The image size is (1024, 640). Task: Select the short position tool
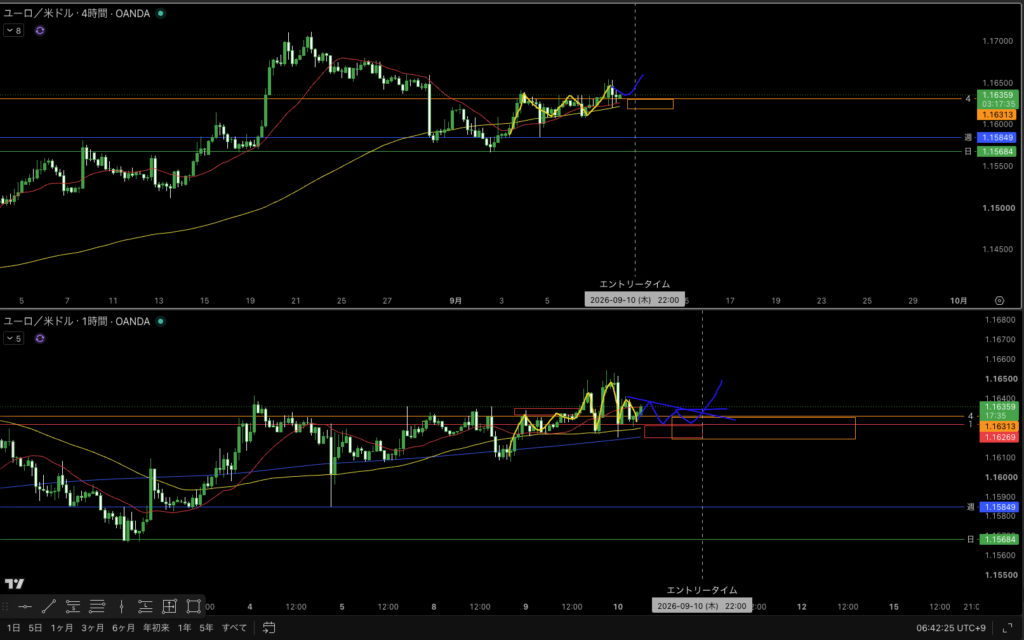click(73, 606)
